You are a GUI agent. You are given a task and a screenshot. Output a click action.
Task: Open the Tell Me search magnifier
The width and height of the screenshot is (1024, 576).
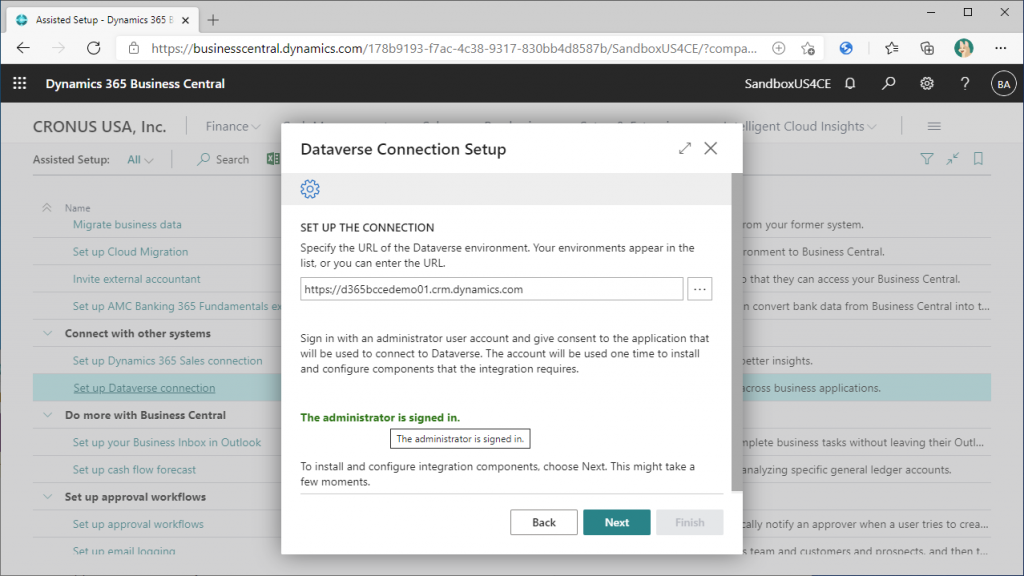[888, 84]
